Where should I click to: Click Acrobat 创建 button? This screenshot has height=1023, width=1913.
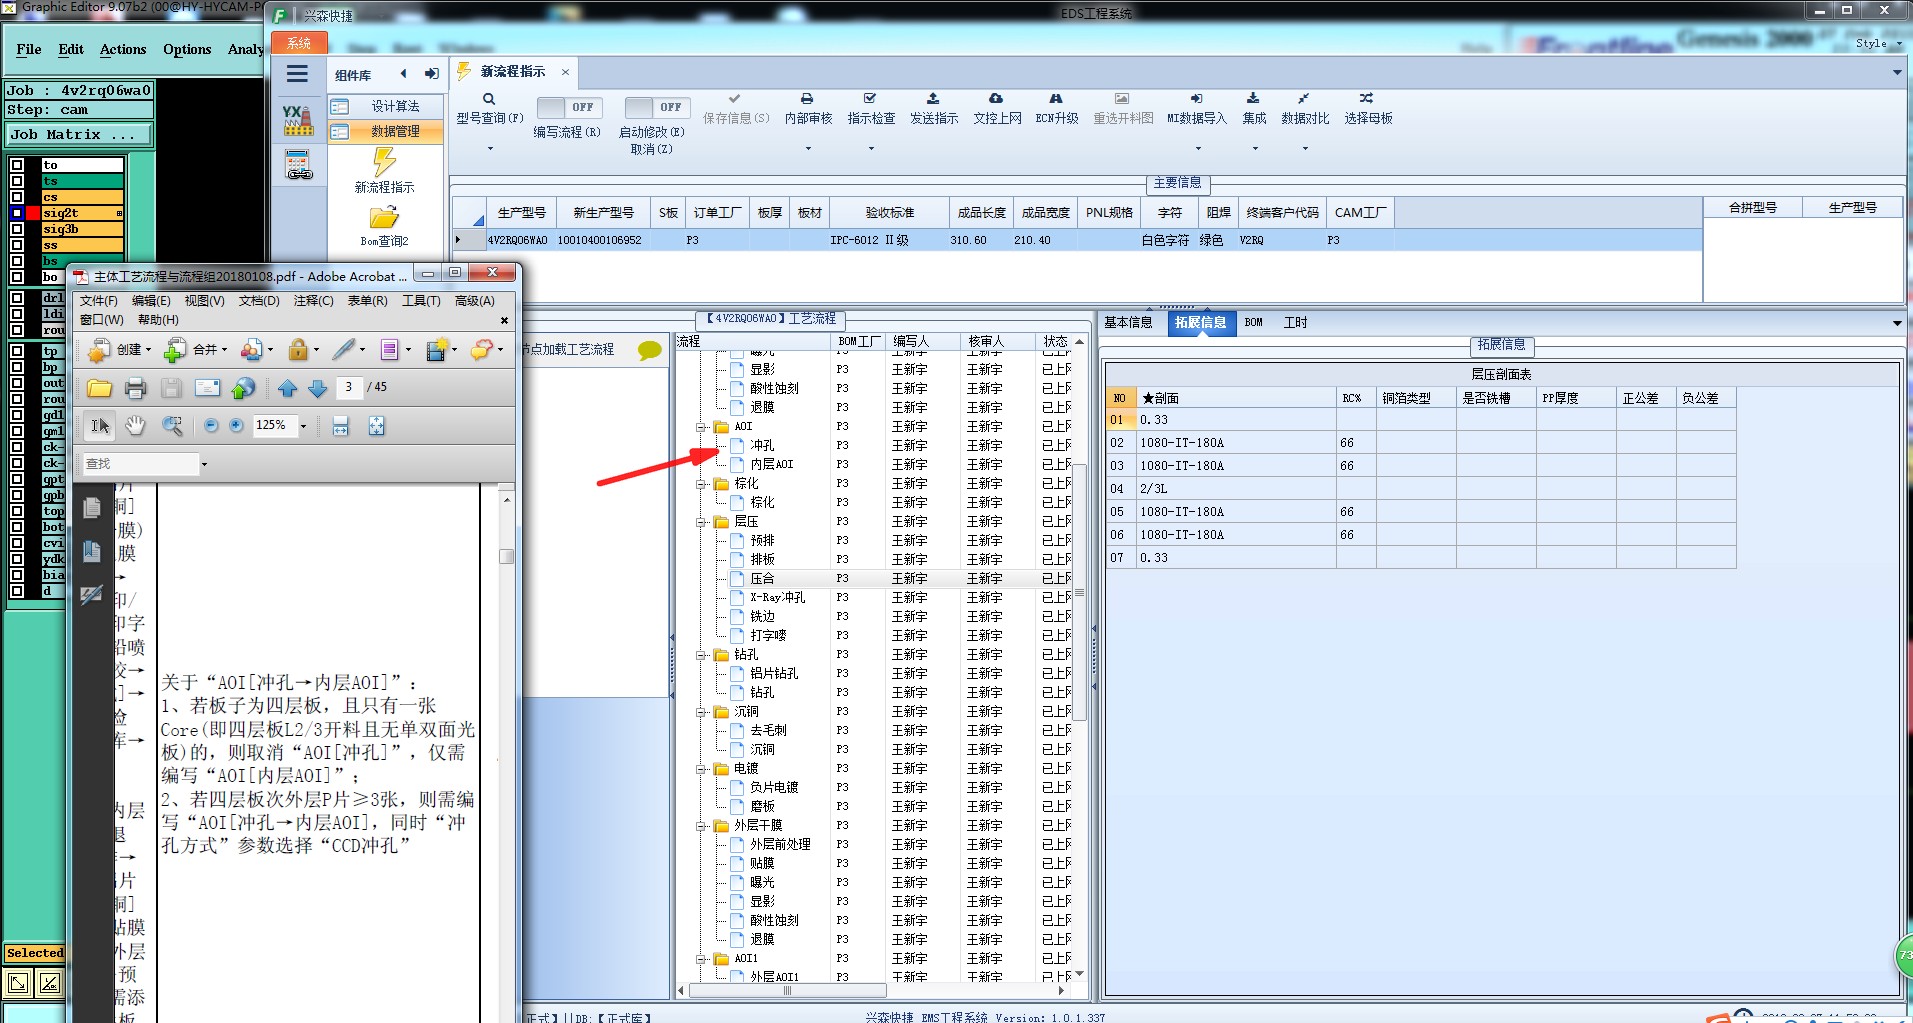119,350
